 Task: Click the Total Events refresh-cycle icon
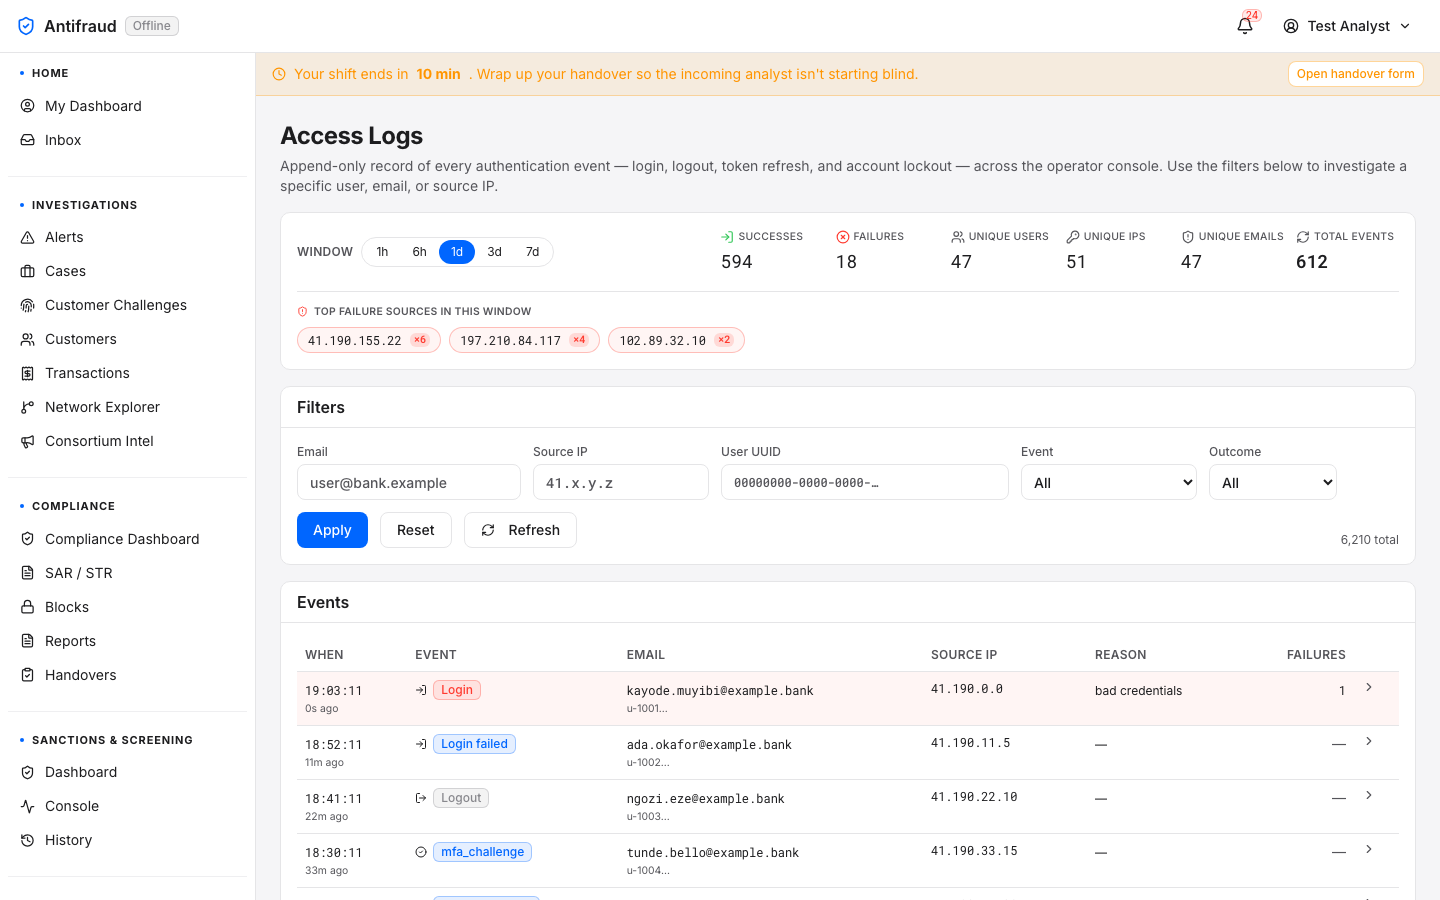click(x=1303, y=237)
